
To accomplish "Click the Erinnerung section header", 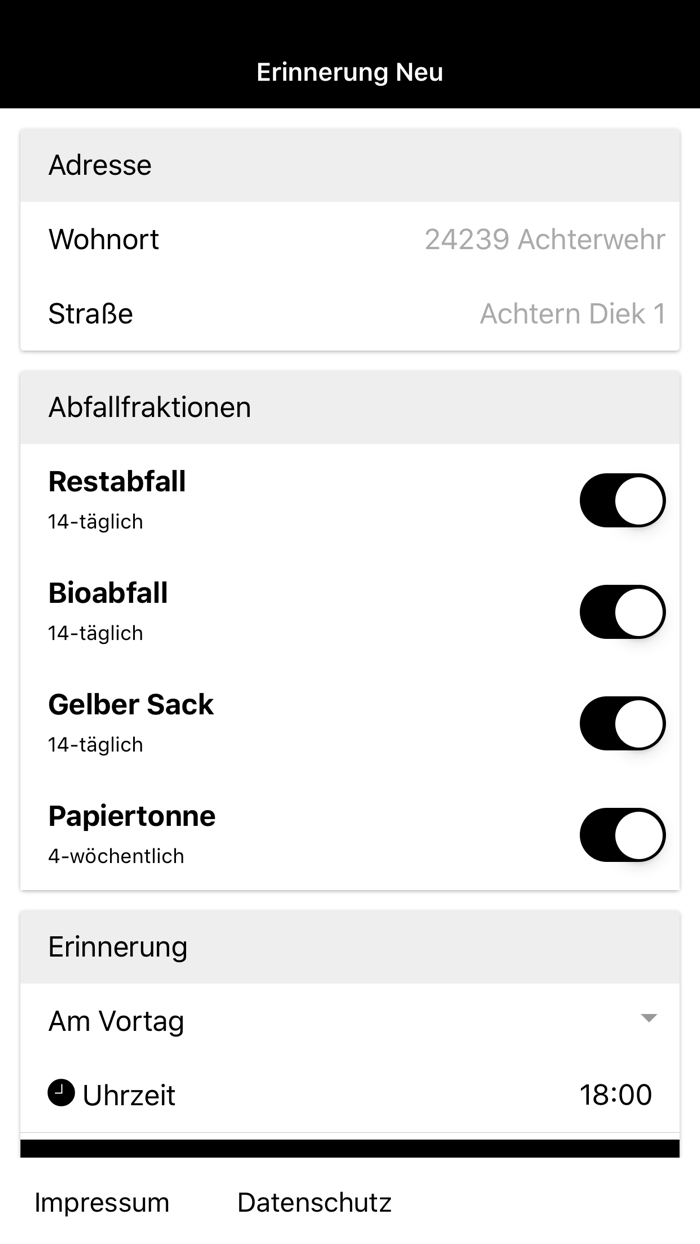I will pos(118,946).
